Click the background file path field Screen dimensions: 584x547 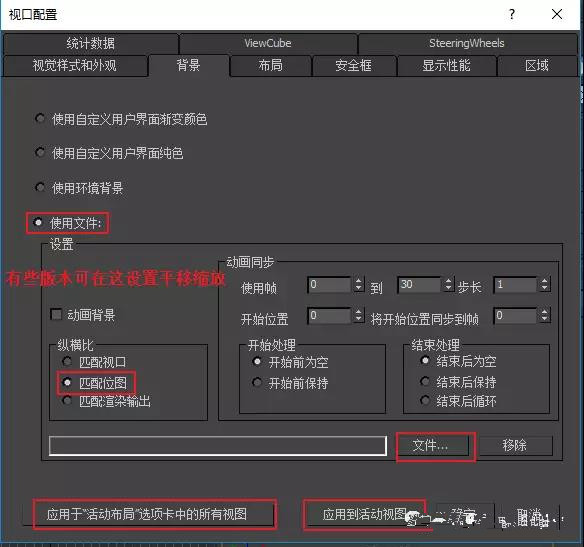[218, 446]
